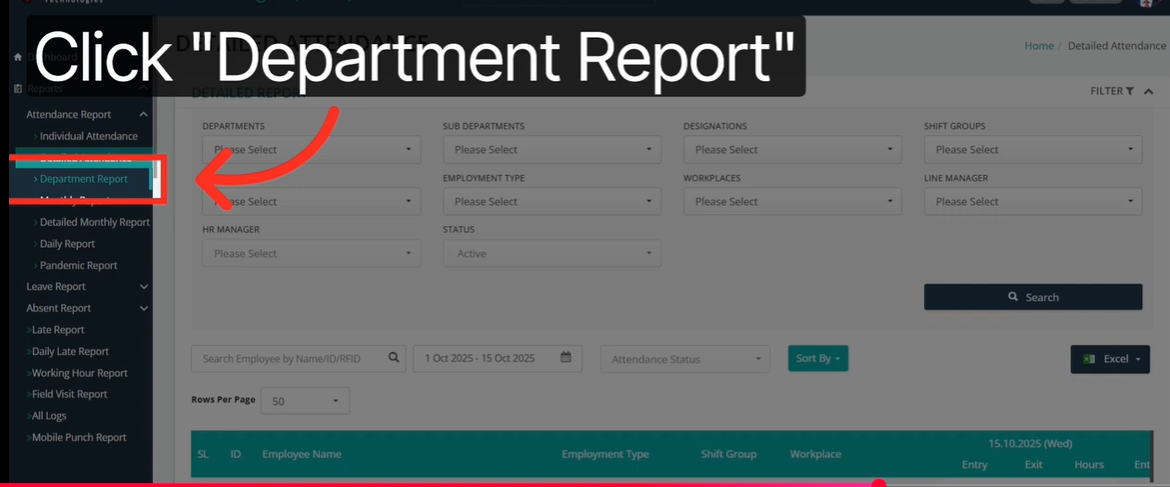
Task: Click Department Report in sidebar
Action: click(x=84, y=179)
